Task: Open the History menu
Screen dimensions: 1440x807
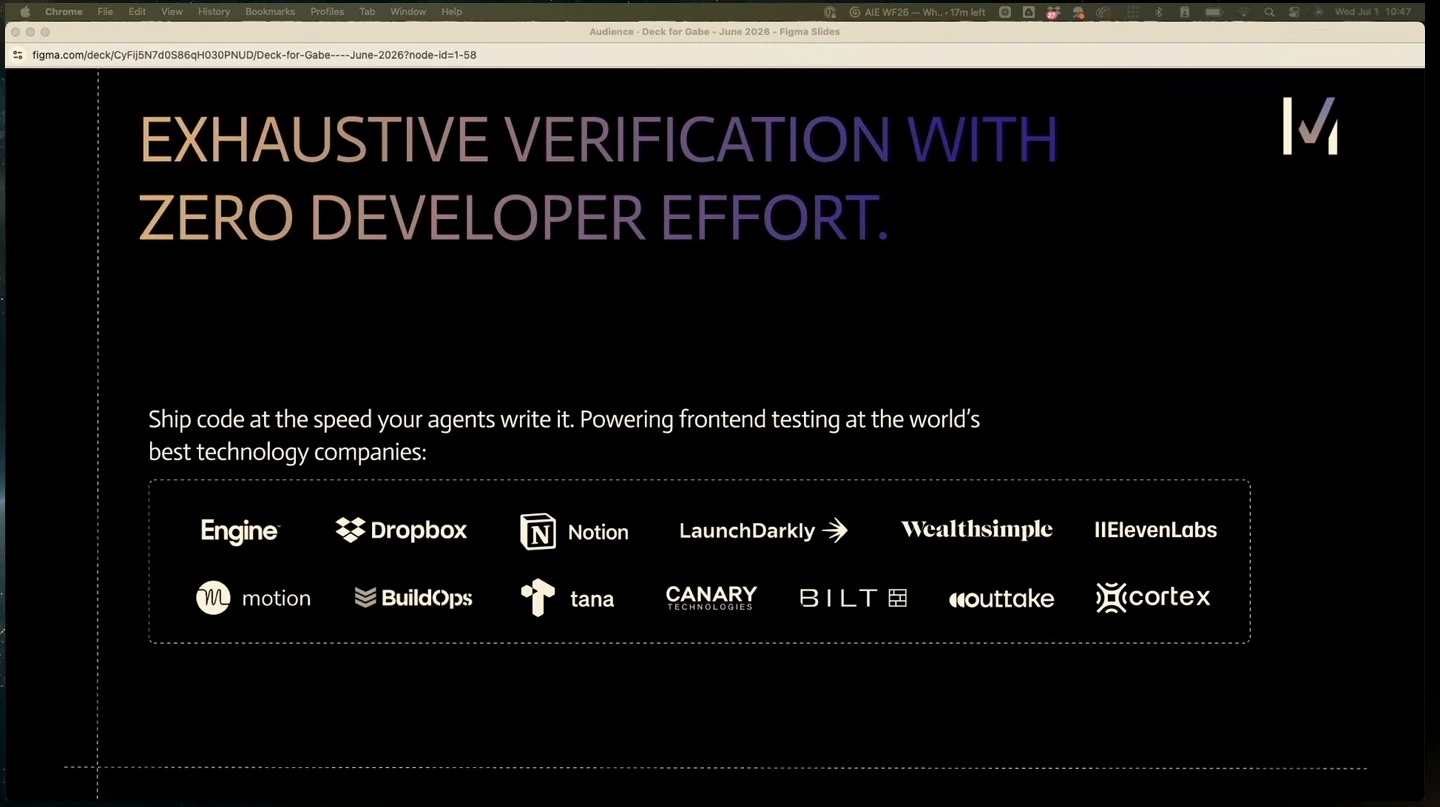Action: coord(214,12)
